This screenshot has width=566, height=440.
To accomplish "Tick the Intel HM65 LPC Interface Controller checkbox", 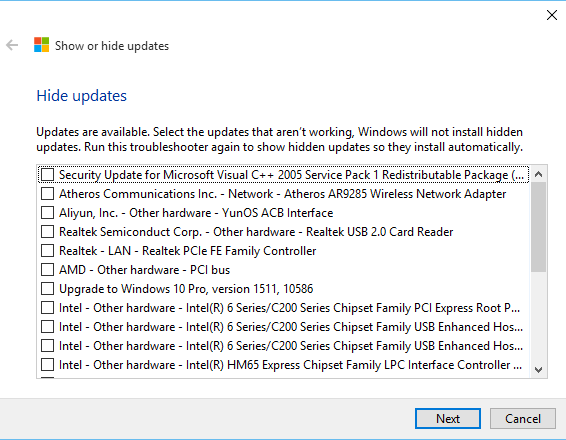I will [x=47, y=365].
